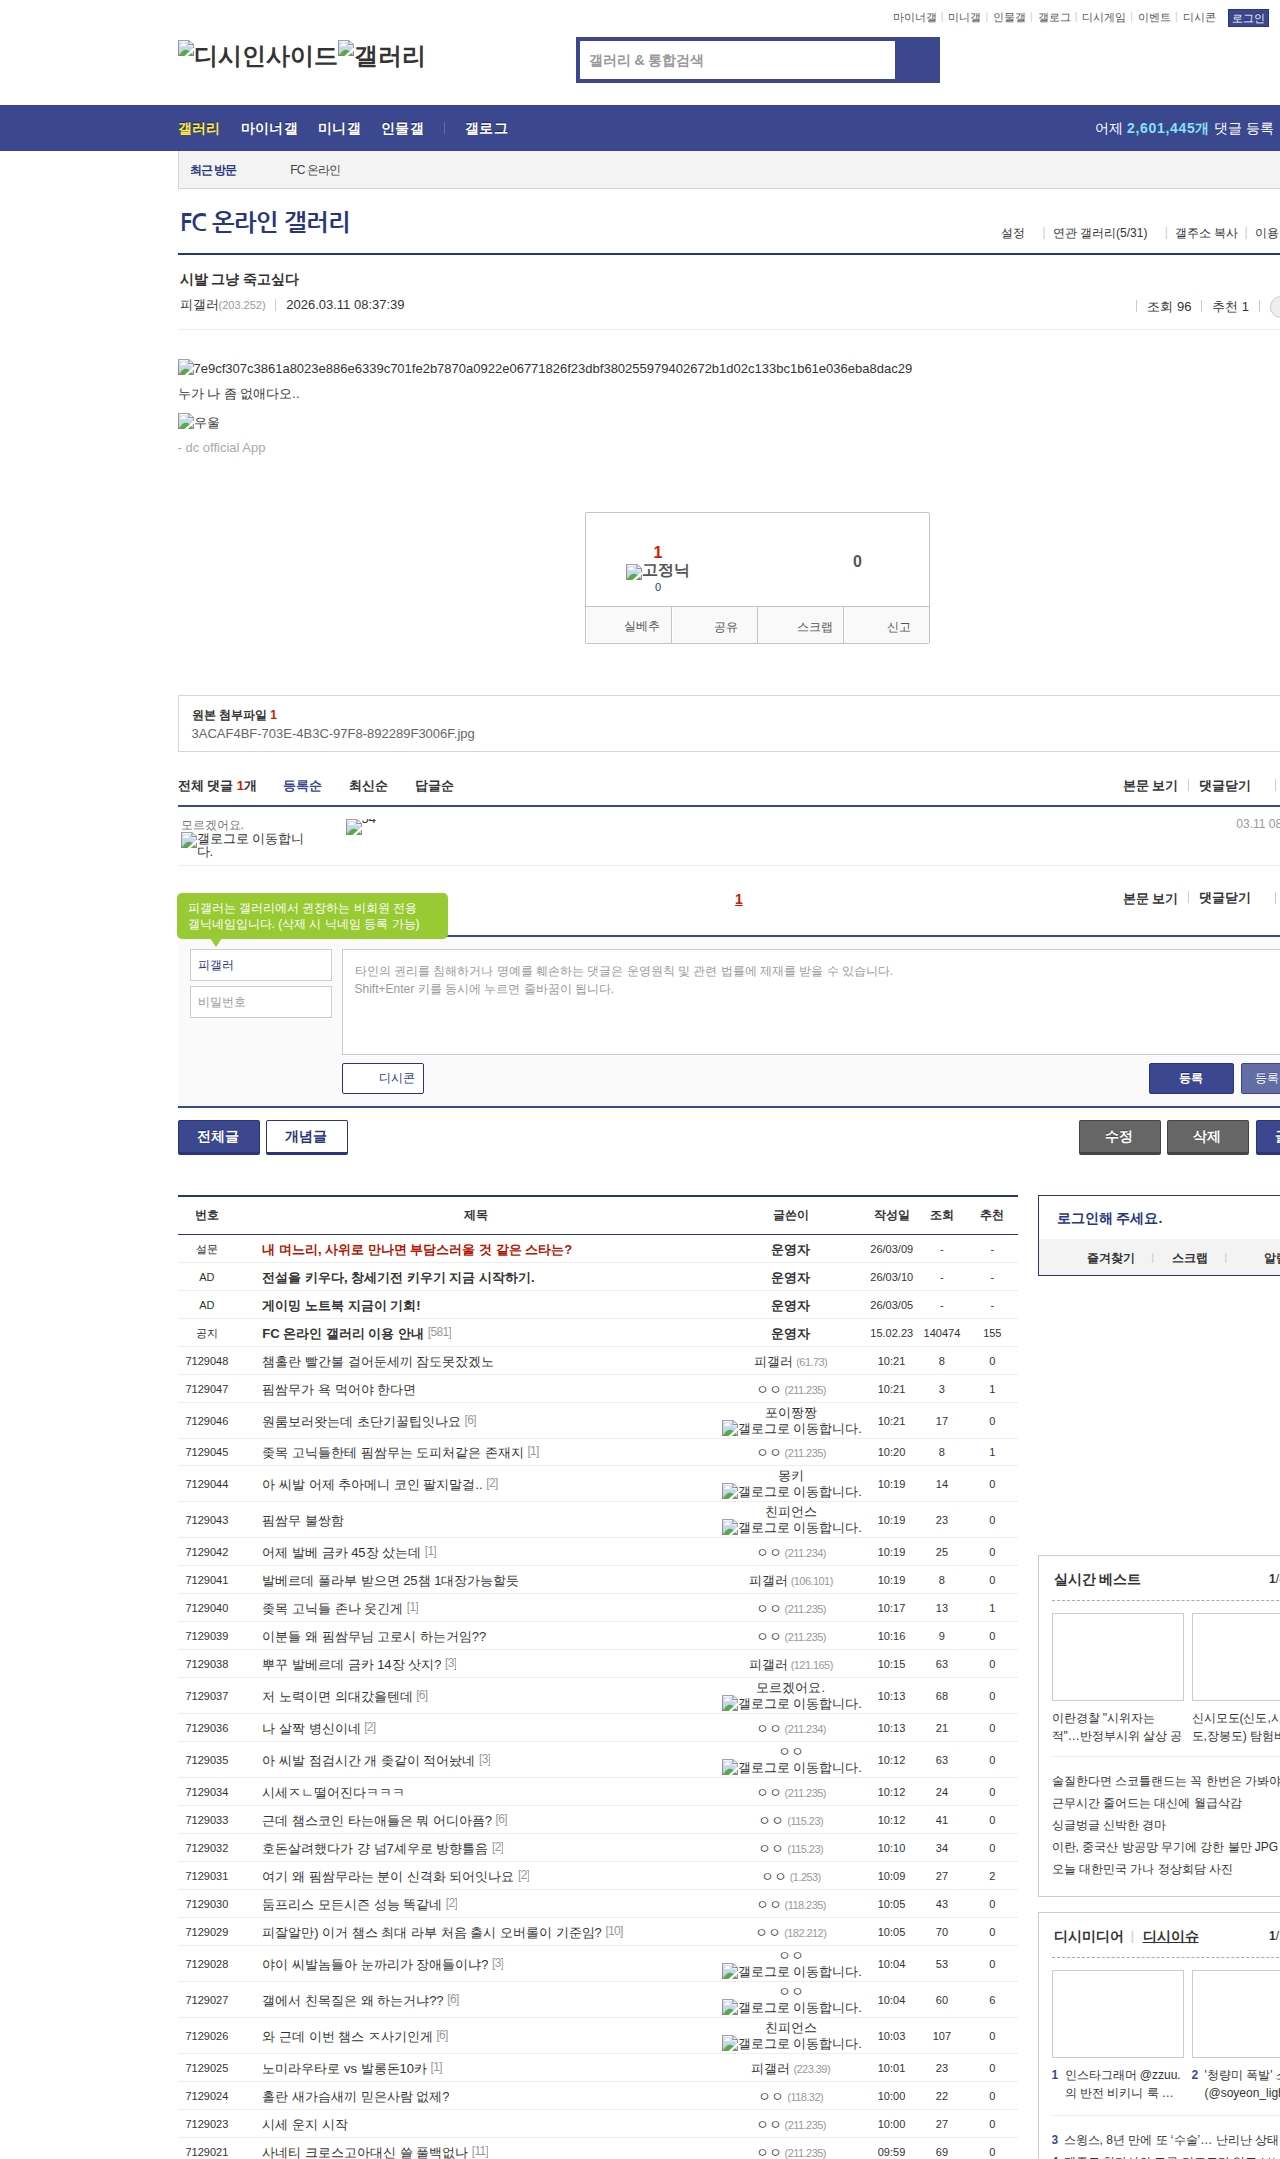Click the 고정닉 icon in the vote box
This screenshot has width=1280, height=2159.
click(x=634, y=572)
